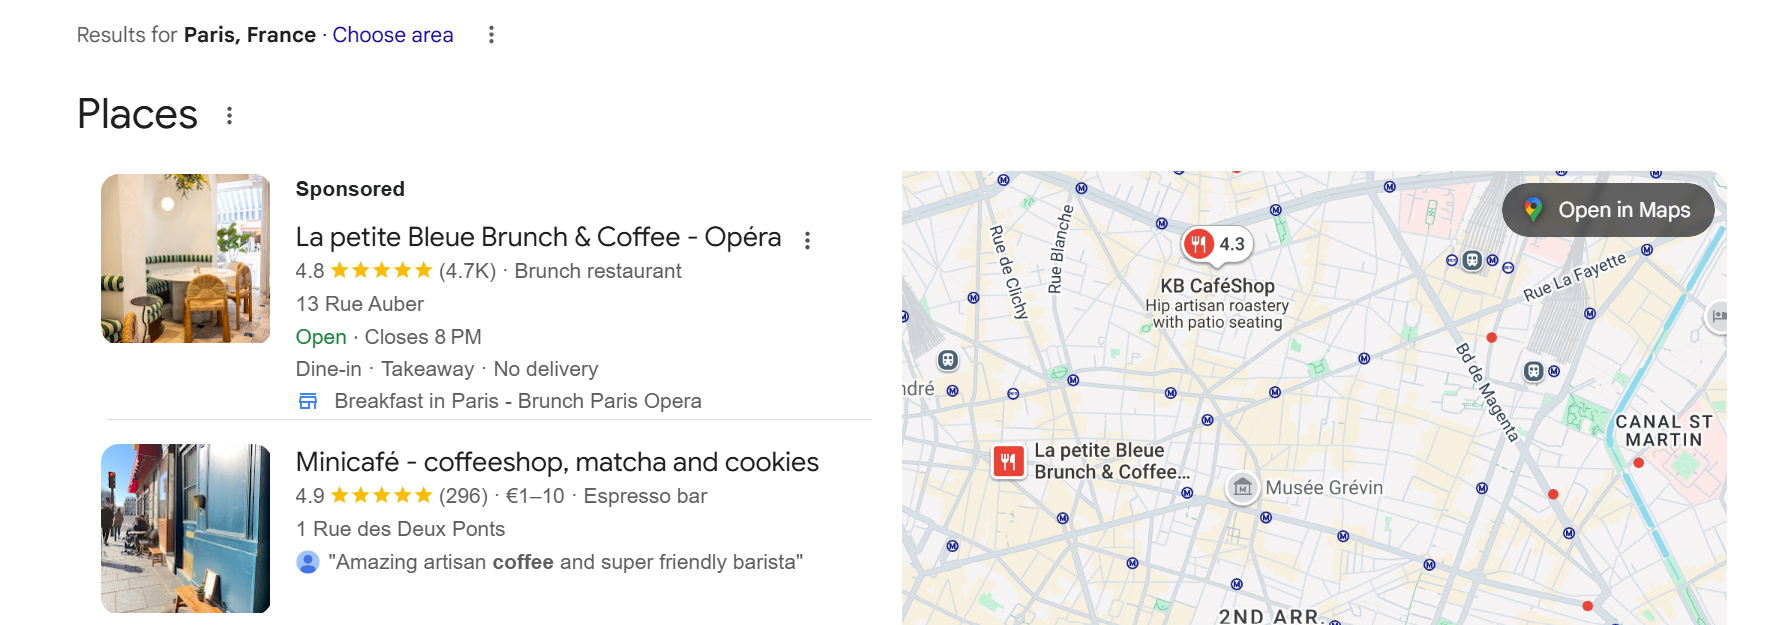Click the Canal St Martin label on map
The image size is (1783, 625).
[x=1663, y=431]
